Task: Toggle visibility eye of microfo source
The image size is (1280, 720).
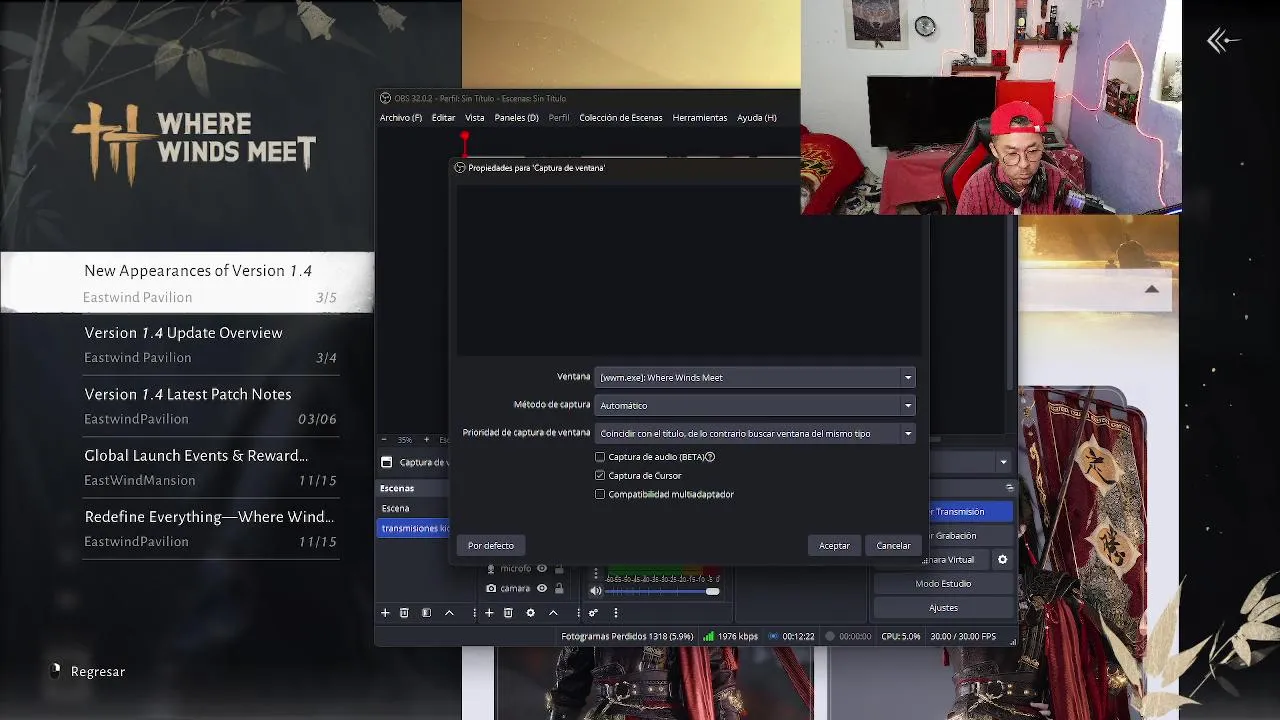Action: pyautogui.click(x=542, y=569)
